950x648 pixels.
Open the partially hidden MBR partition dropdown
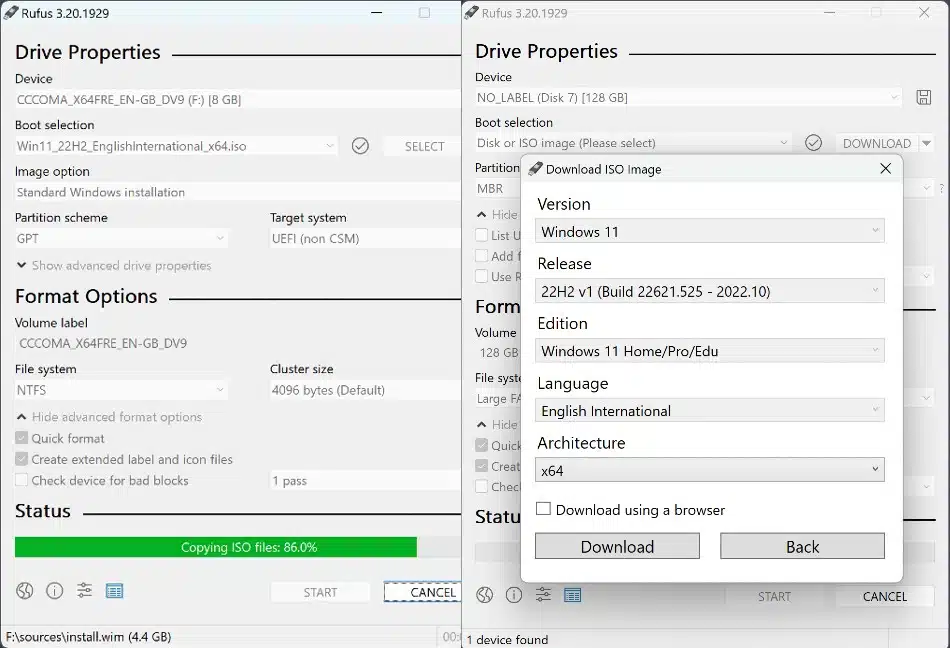498,188
